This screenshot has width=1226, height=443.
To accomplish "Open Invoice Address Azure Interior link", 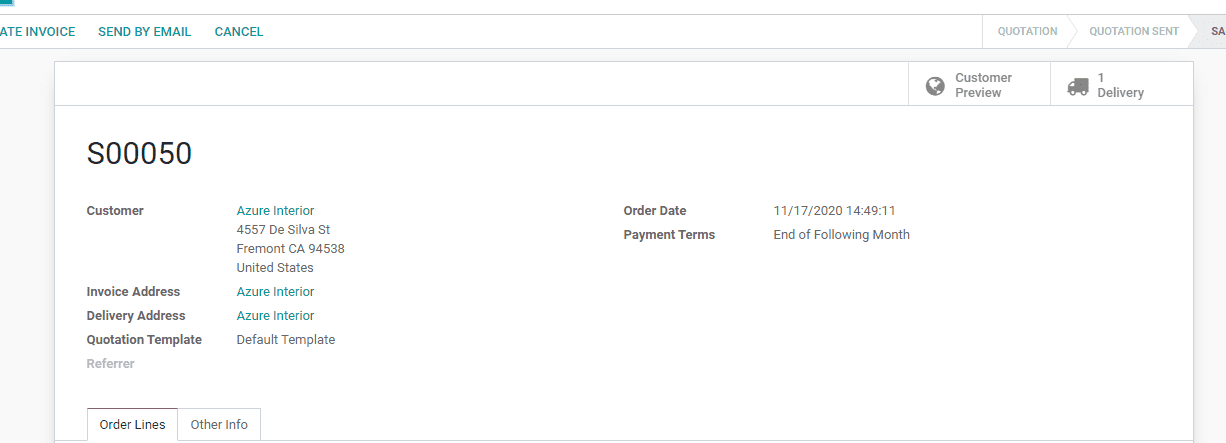I will tap(275, 292).
